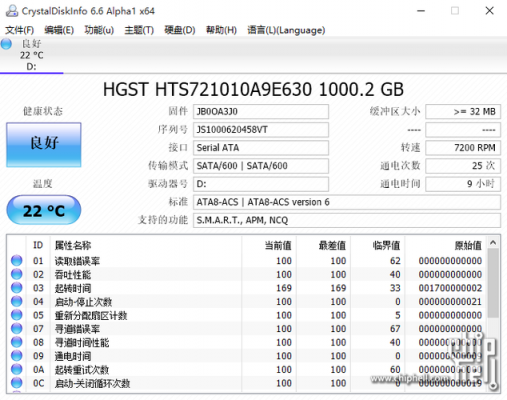Select the 寻道时间性能 attribute row
This screenshot has width=507, height=400.
(x=247, y=342)
